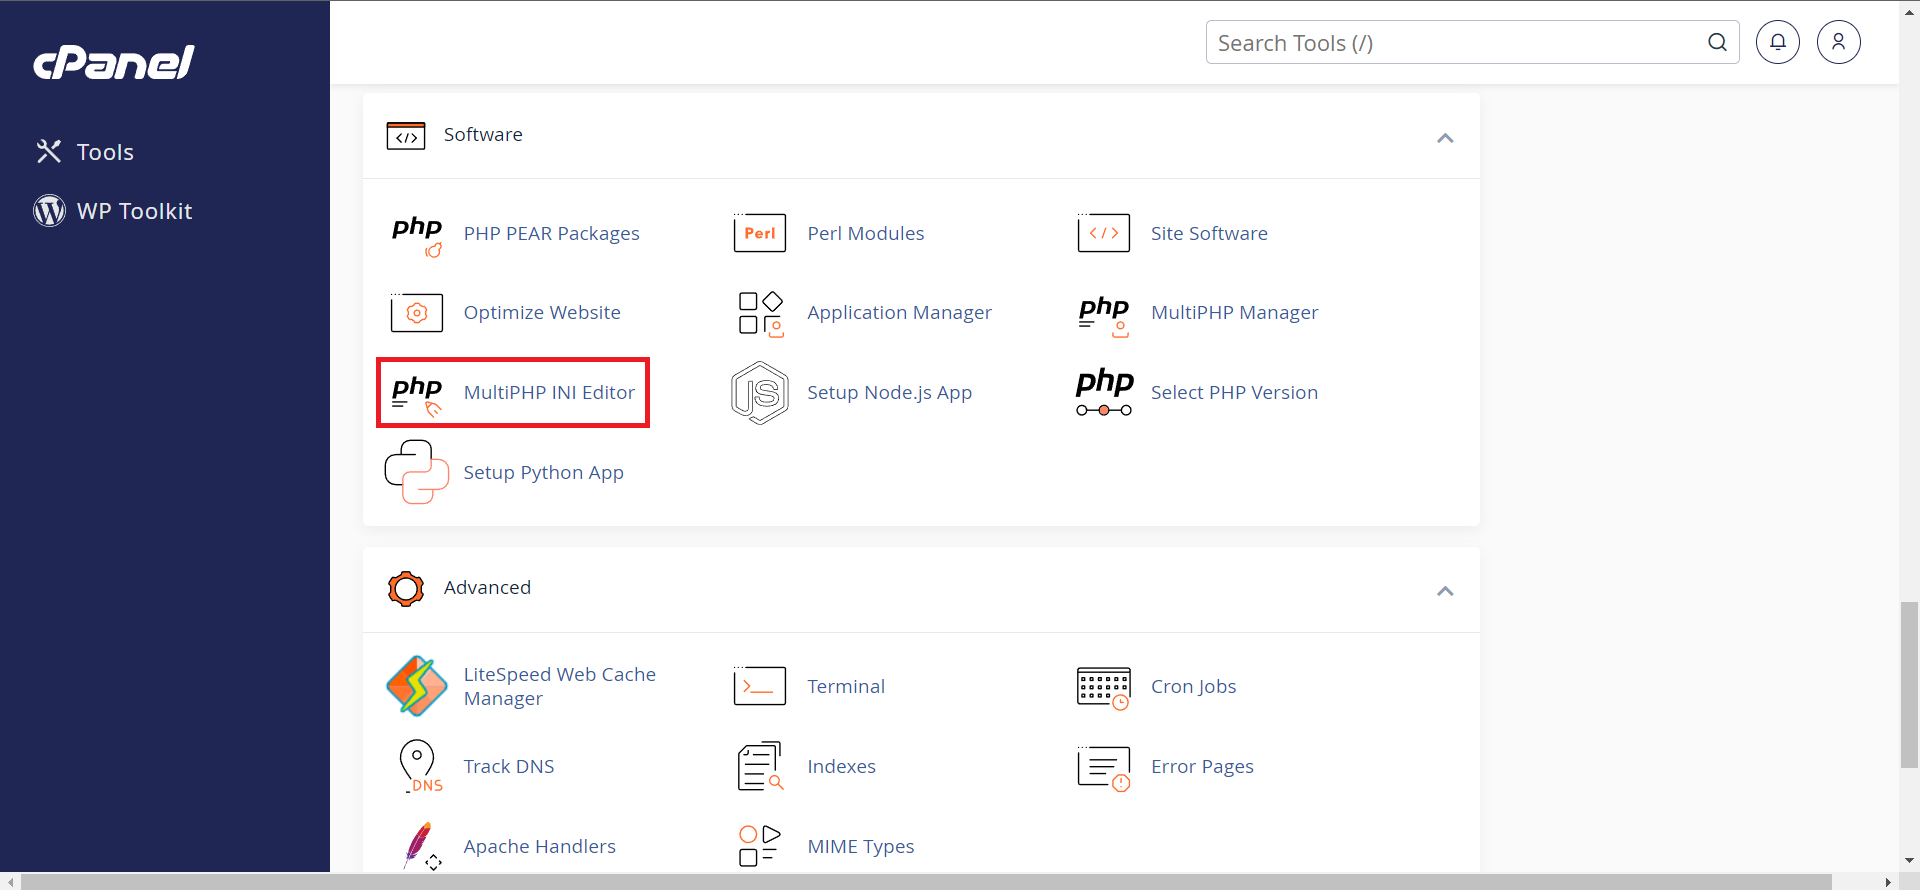Collapse the Software section

pyautogui.click(x=1445, y=138)
